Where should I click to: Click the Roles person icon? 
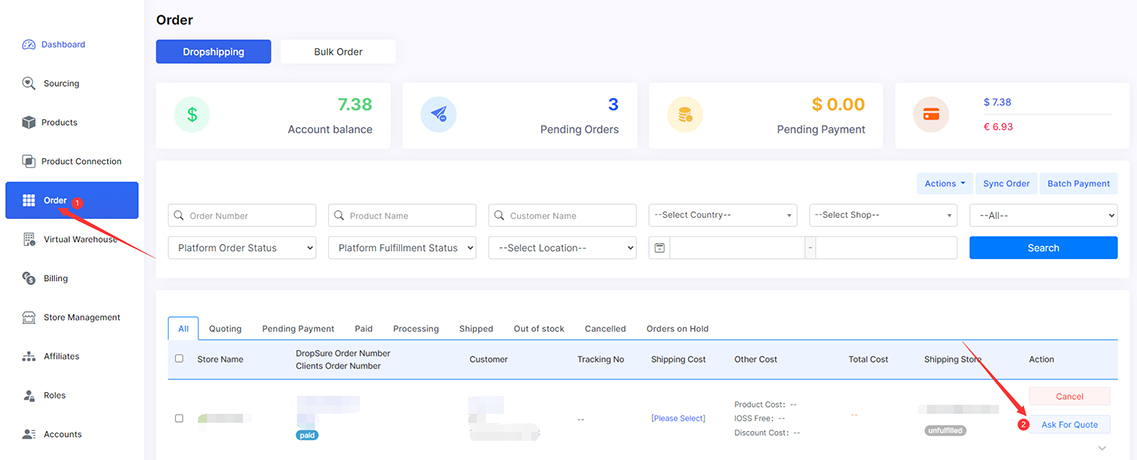[x=29, y=395]
